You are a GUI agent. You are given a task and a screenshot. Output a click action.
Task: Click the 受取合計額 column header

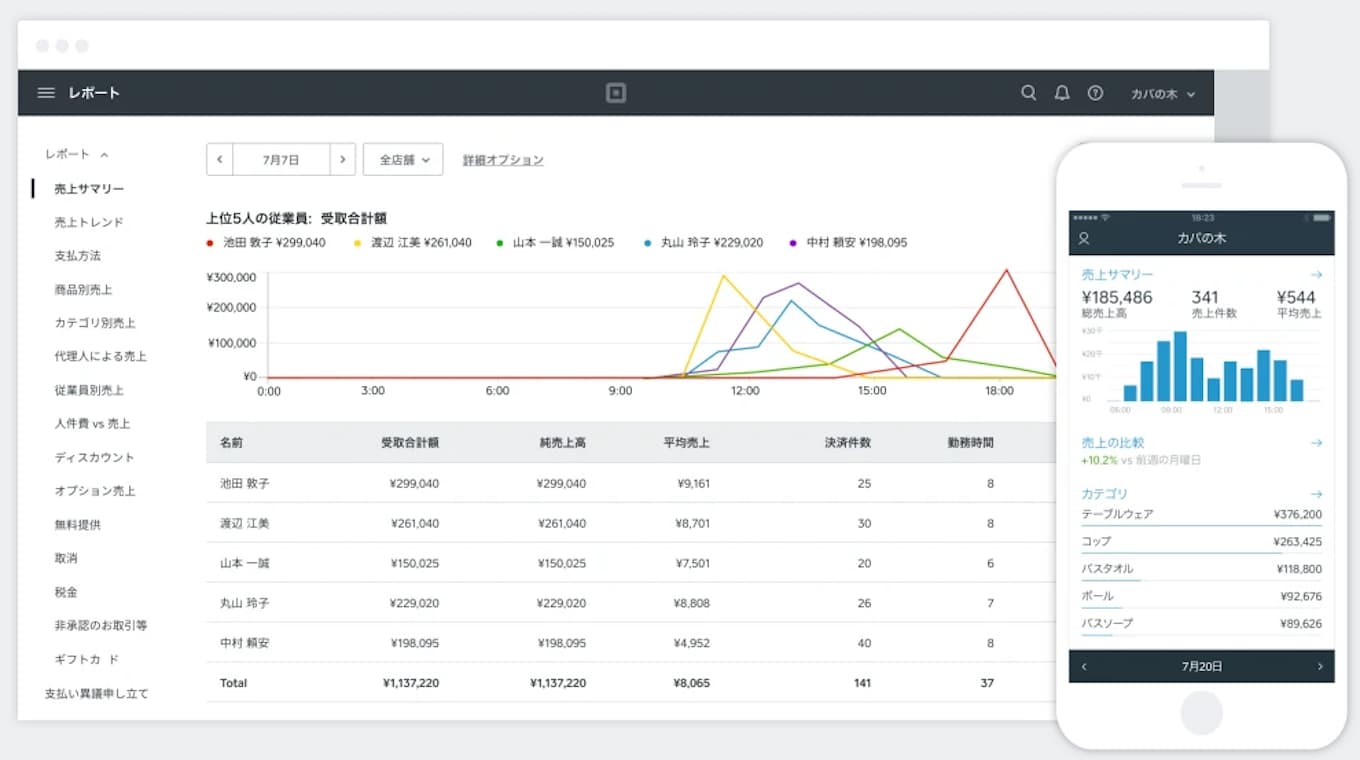410,442
